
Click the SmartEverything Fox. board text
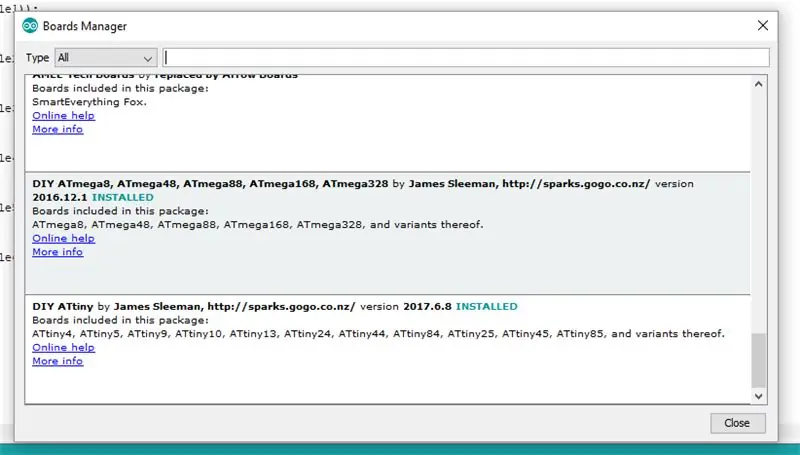pyautogui.click(x=89, y=102)
